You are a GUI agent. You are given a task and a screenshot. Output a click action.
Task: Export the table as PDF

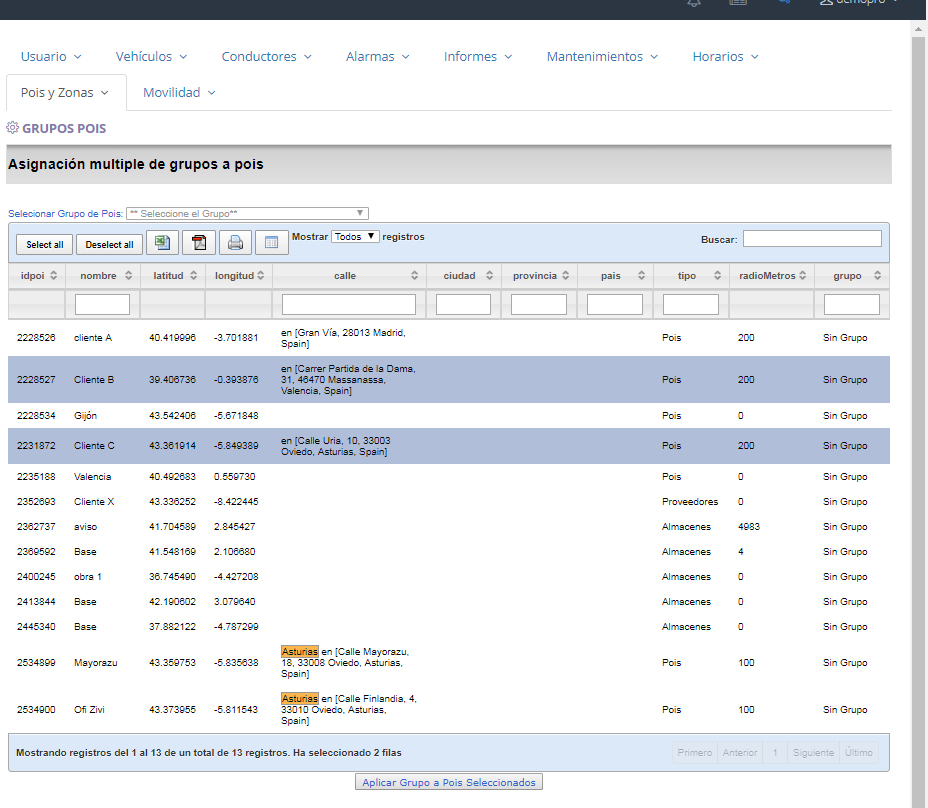pyautogui.click(x=199, y=243)
